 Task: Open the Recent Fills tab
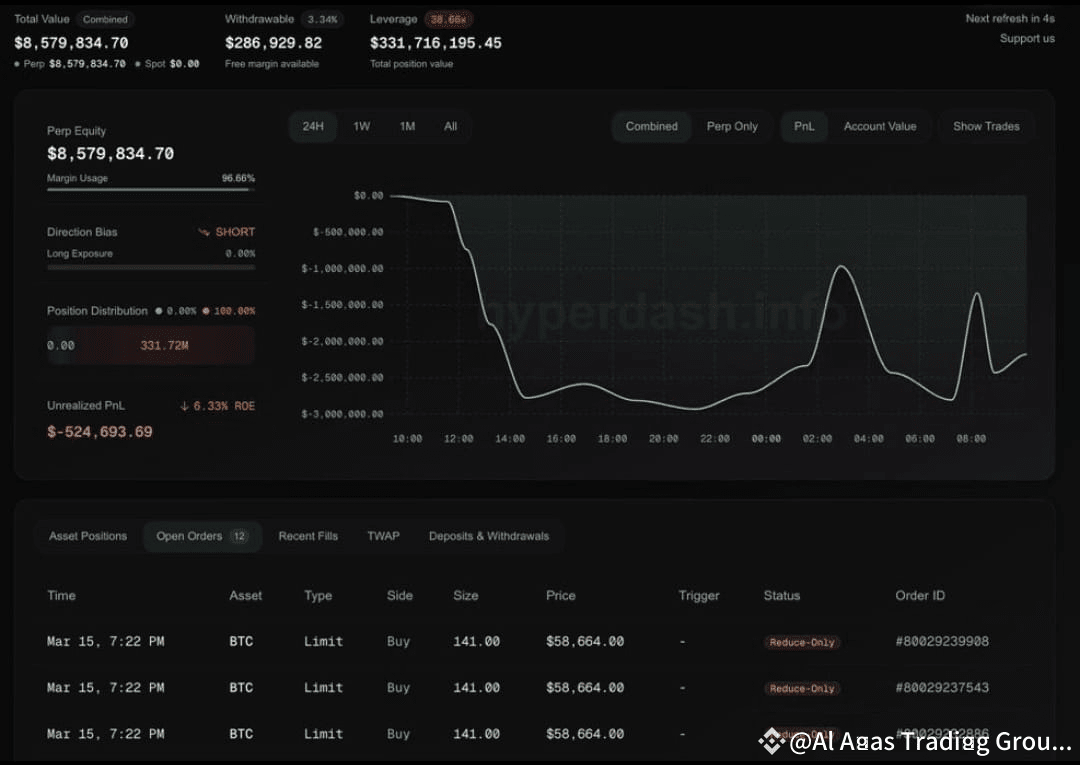click(308, 536)
